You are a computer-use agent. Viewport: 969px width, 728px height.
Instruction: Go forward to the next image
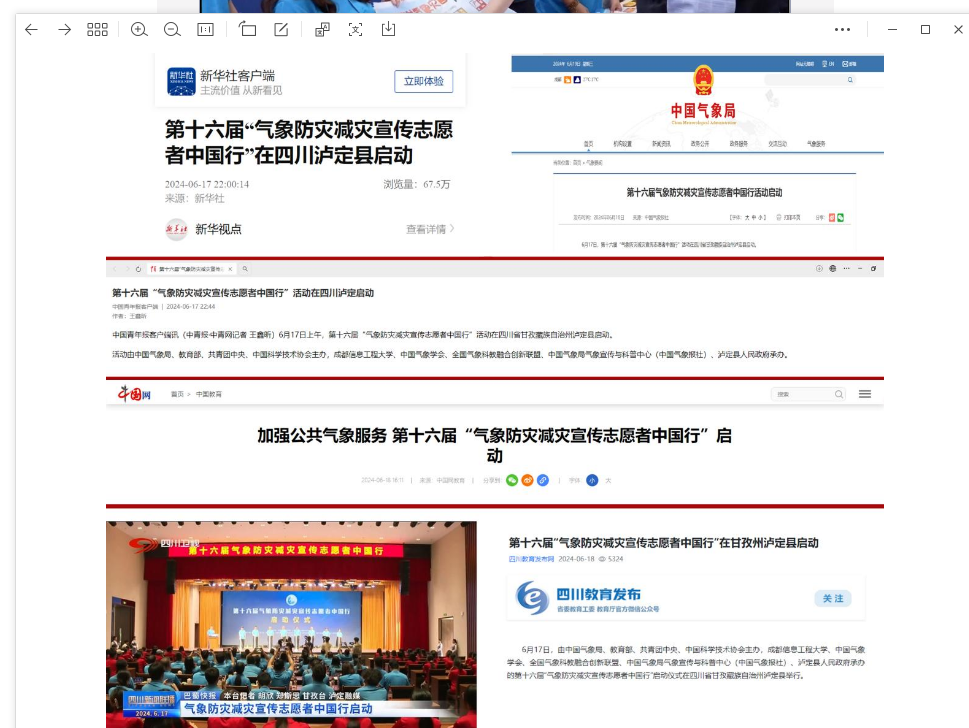pyautogui.click(x=64, y=30)
